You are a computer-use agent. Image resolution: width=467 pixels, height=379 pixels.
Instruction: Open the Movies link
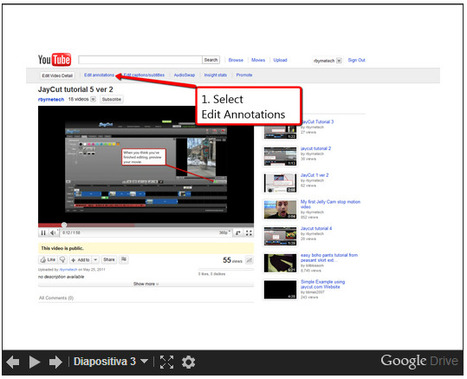coord(258,60)
